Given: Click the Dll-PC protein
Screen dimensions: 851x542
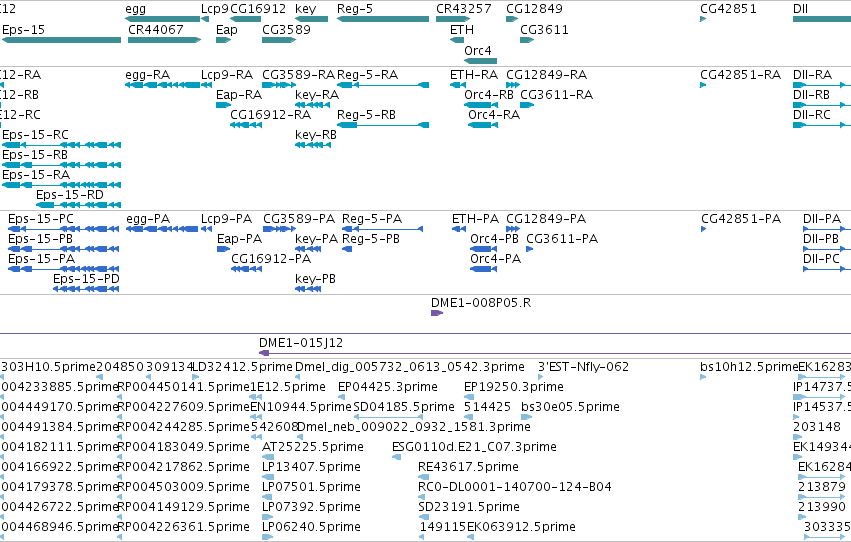Looking at the screenshot, I should pyautogui.click(x=827, y=269).
